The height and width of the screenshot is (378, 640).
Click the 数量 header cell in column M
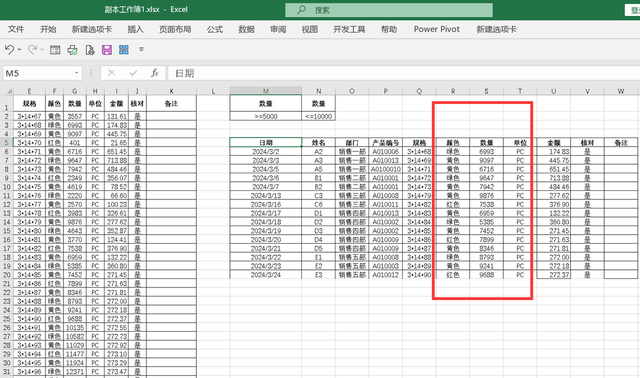(266, 103)
